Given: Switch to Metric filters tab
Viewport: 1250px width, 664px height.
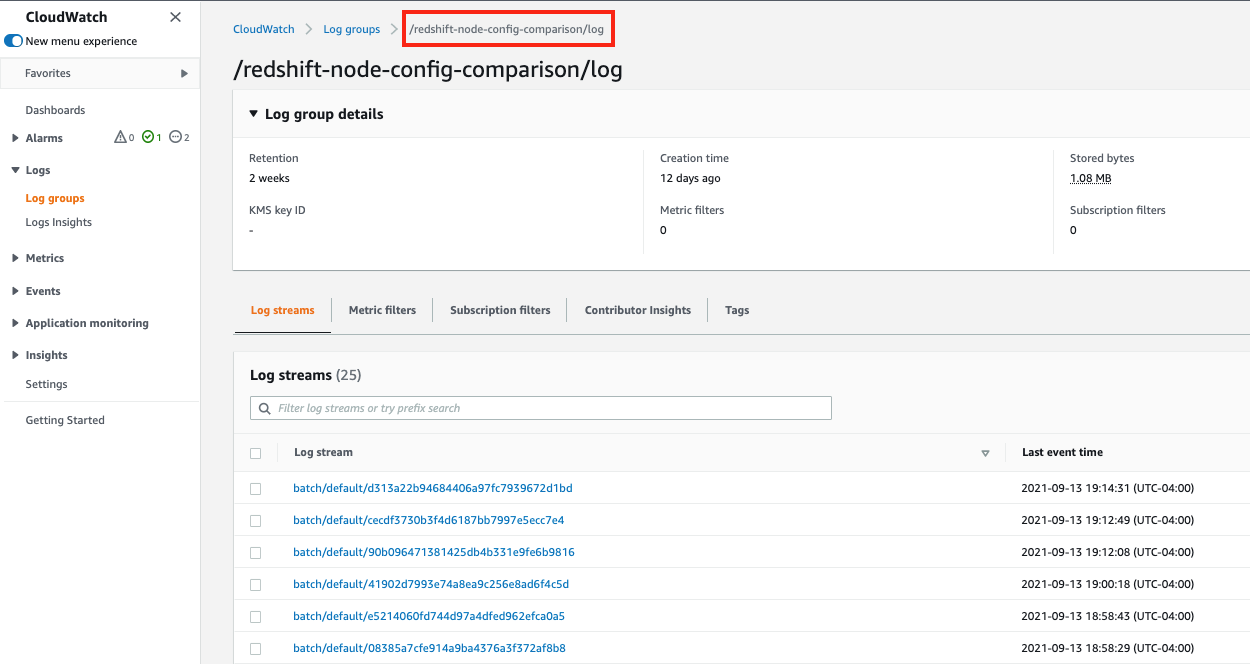Looking at the screenshot, I should [382, 310].
